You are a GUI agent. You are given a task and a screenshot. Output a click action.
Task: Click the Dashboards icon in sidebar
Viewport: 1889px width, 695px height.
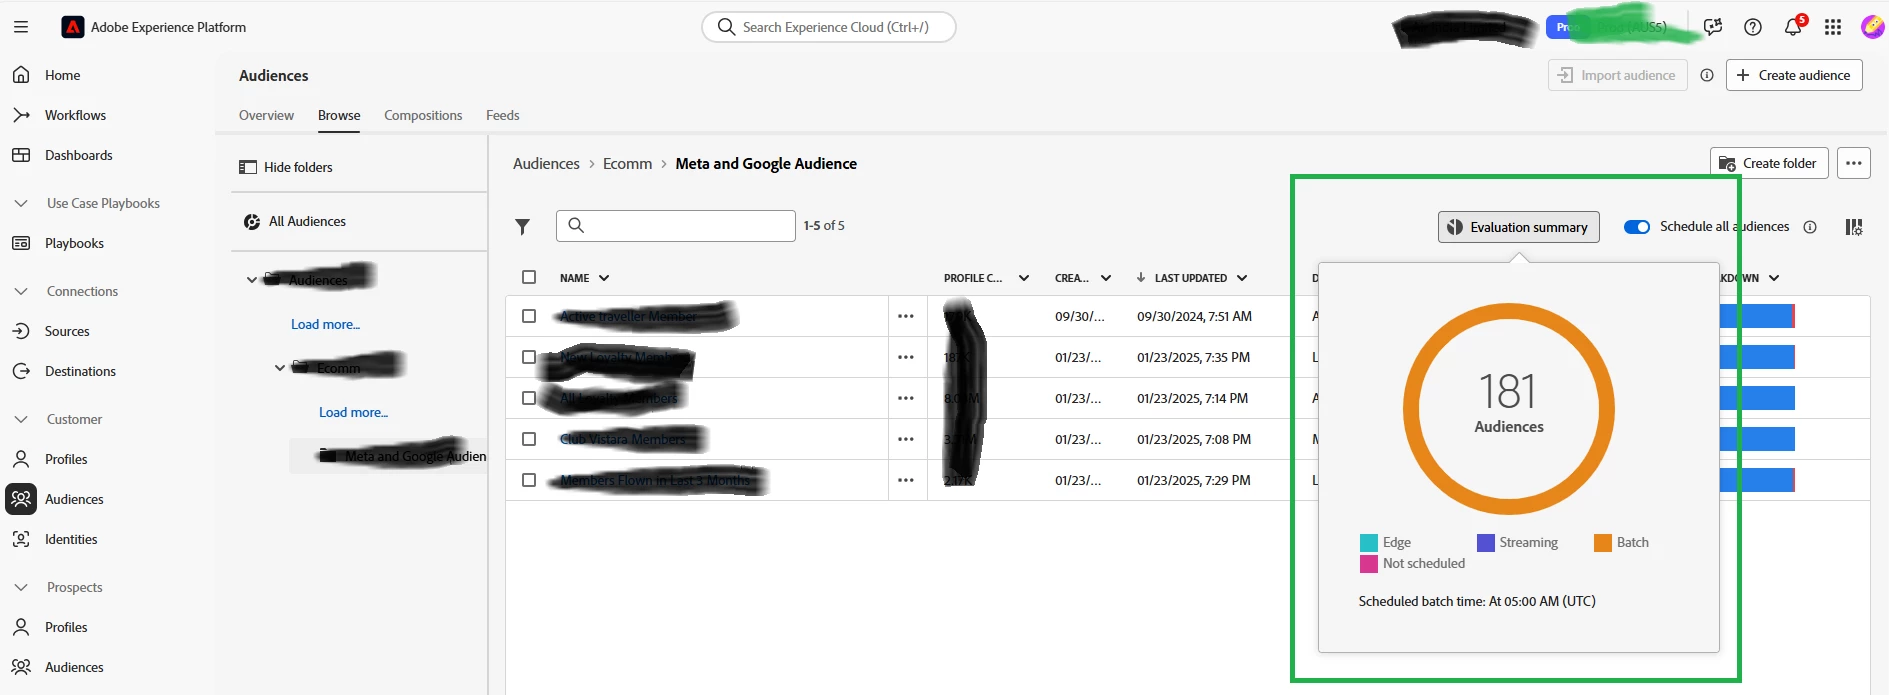click(21, 155)
